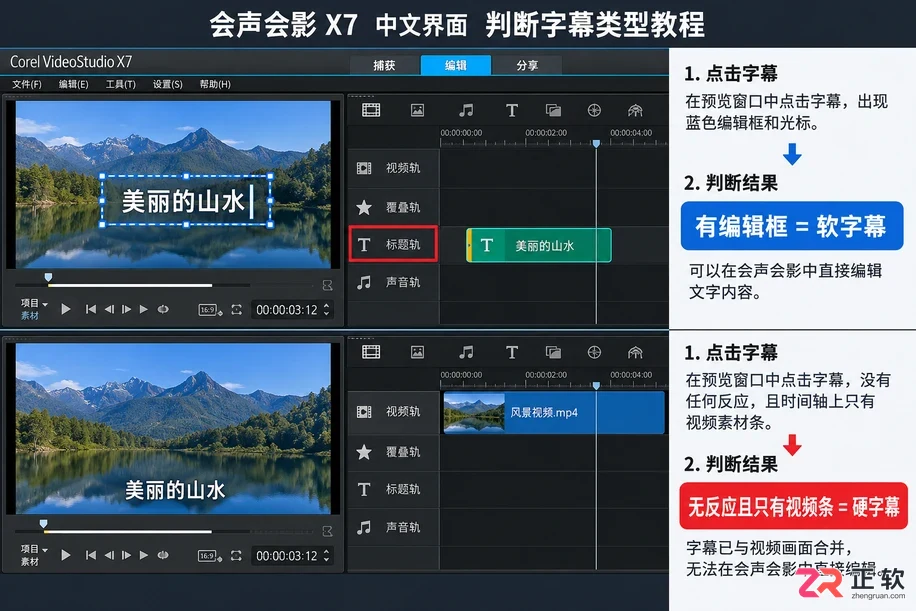Screen dimensions: 916x611
Task: Select the 覆叠轨 star track header in 软字幕 example
Action: (393, 207)
